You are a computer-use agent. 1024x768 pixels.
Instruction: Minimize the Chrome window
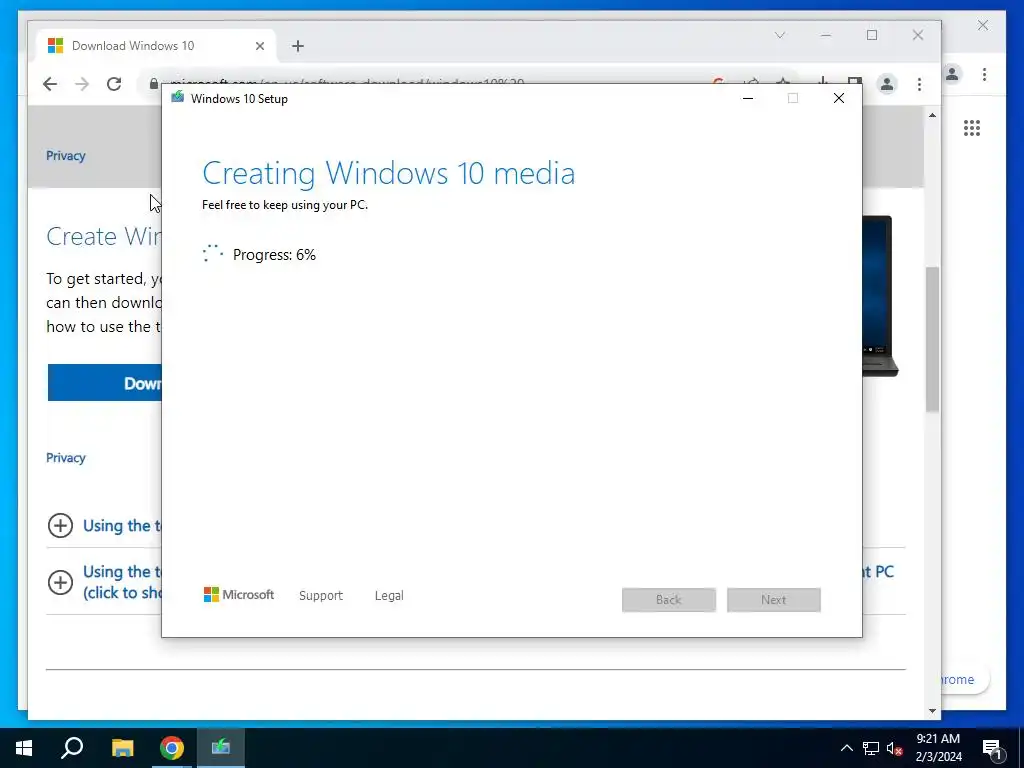826,35
